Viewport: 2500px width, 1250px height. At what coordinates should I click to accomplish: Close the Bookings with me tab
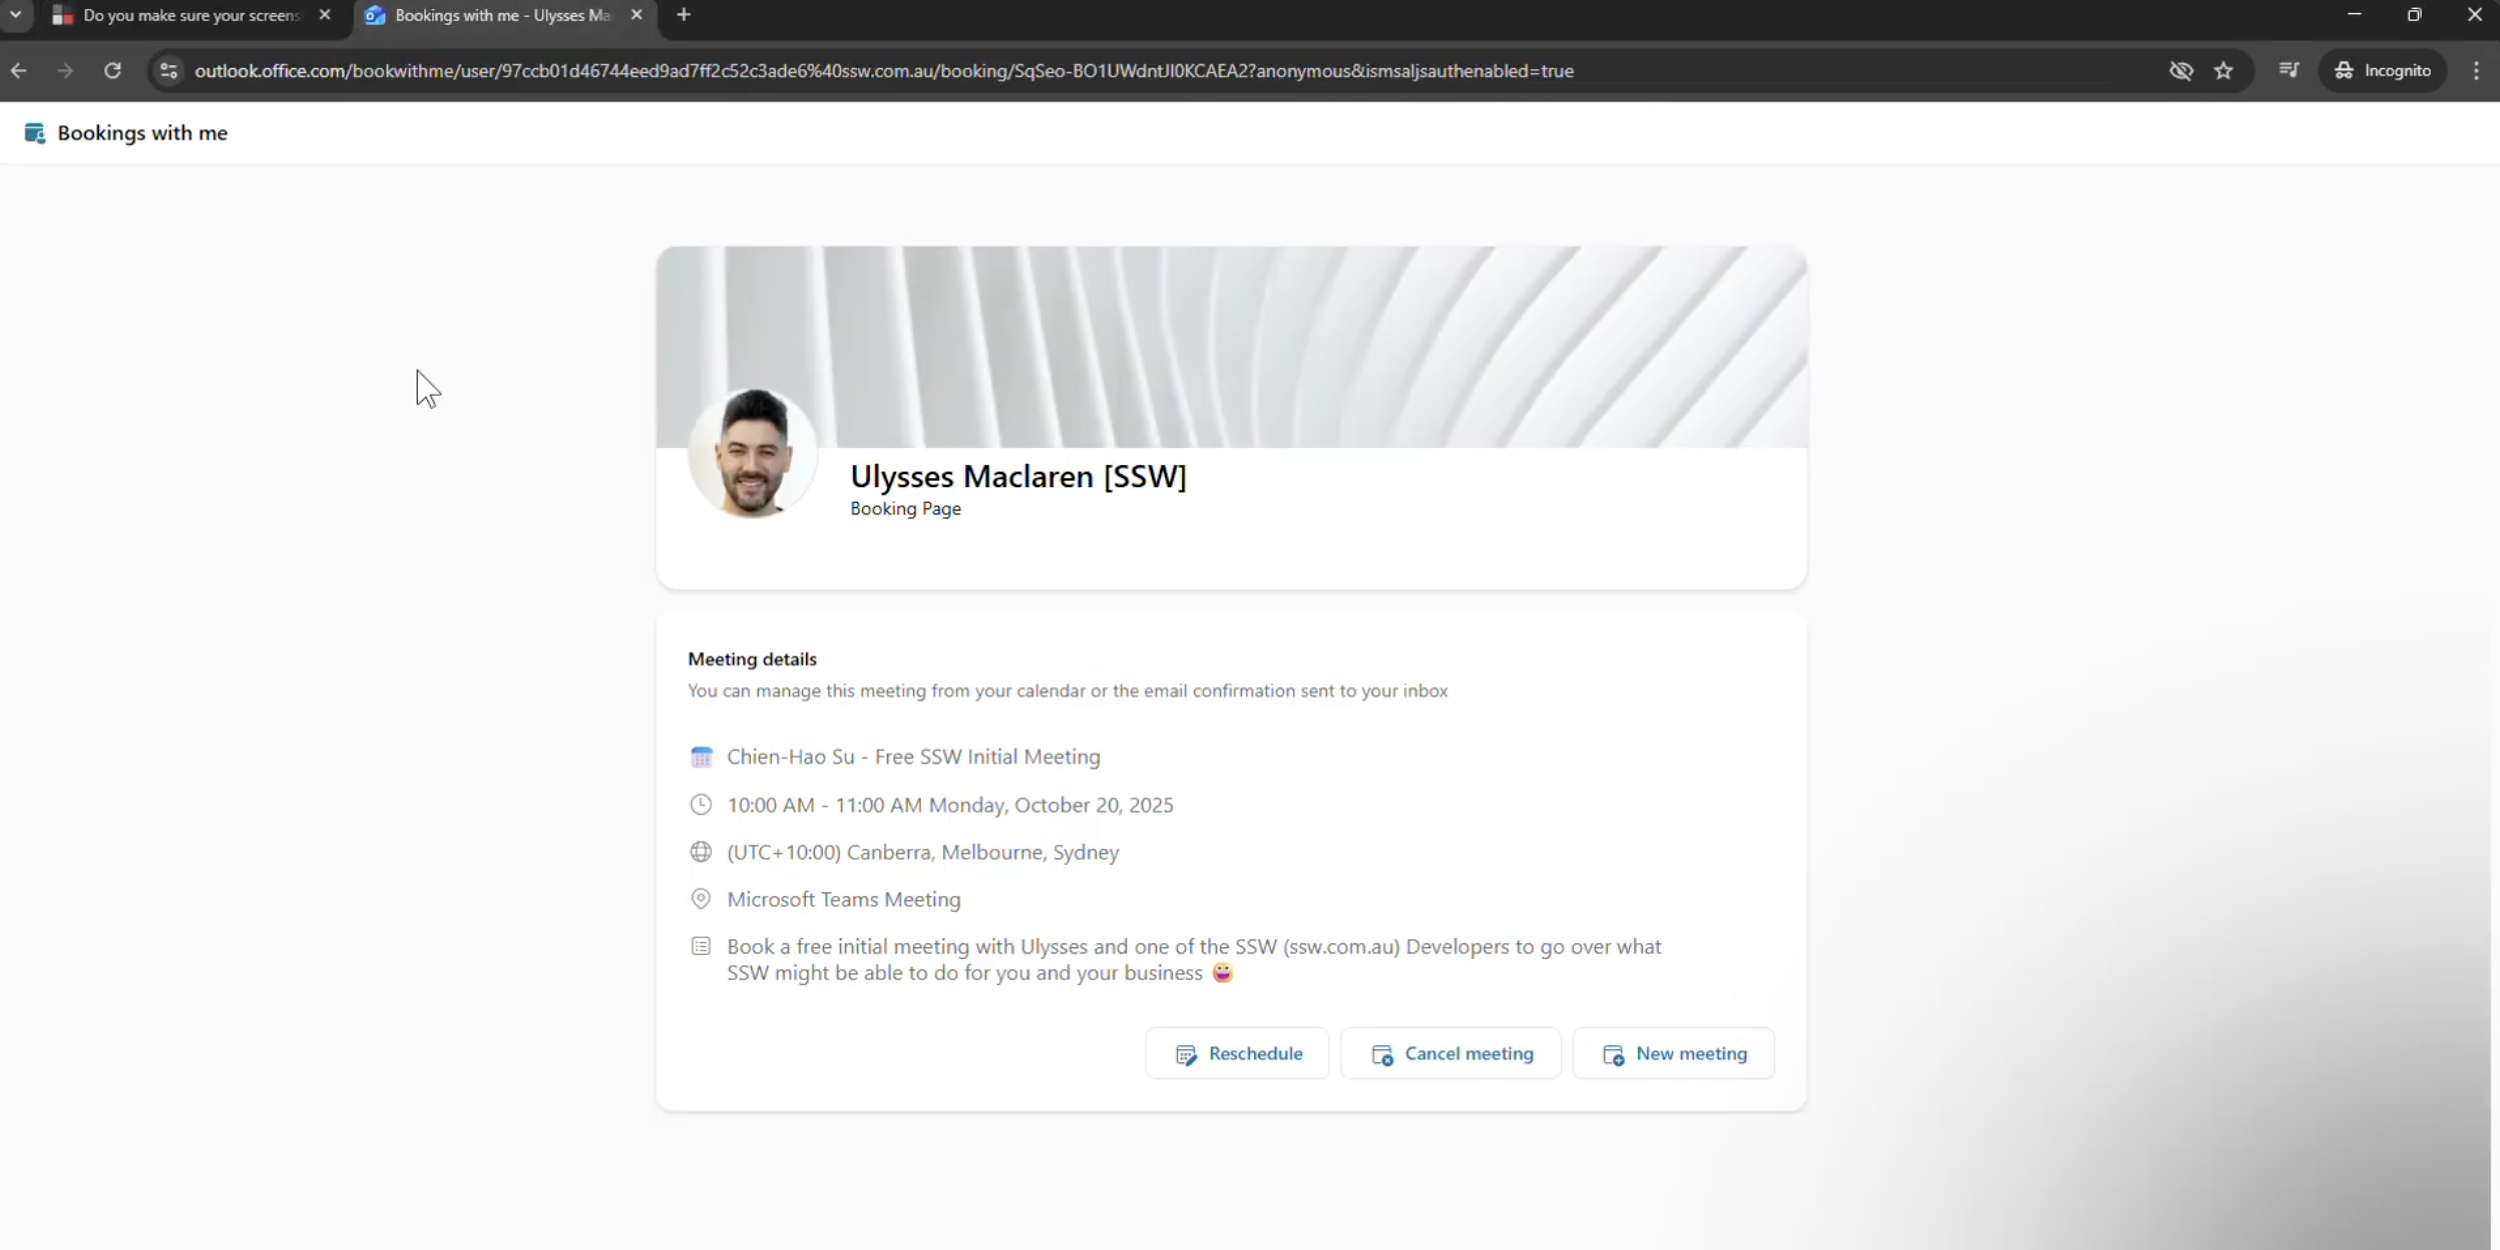636,15
